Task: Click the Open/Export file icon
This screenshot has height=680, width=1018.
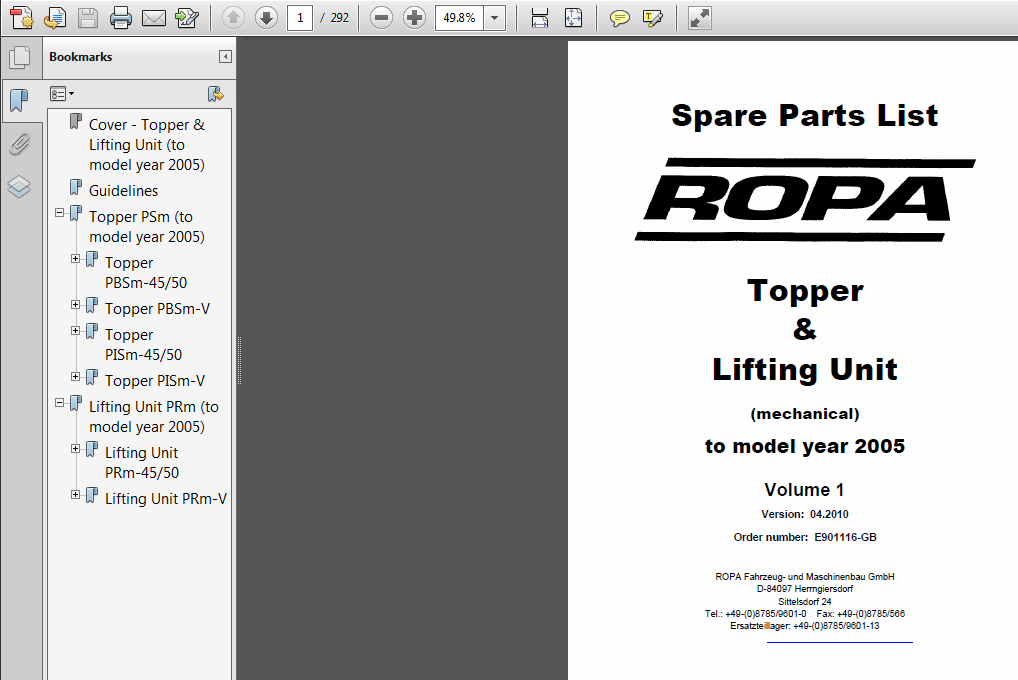Action: (x=55, y=18)
